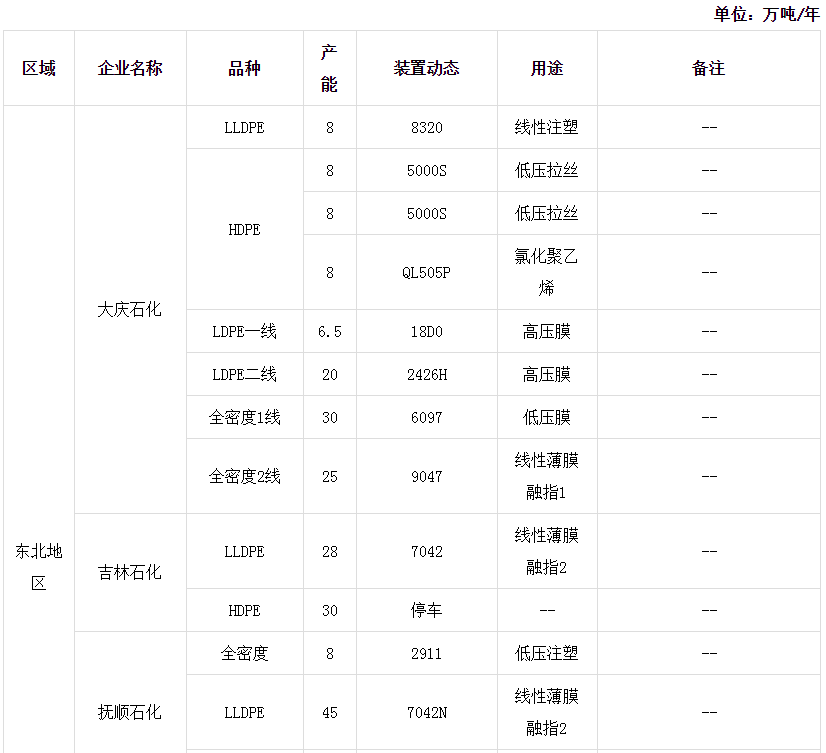Screen dimensions: 826x753
Task: Click the 产能 column header
Action: (x=330, y=68)
